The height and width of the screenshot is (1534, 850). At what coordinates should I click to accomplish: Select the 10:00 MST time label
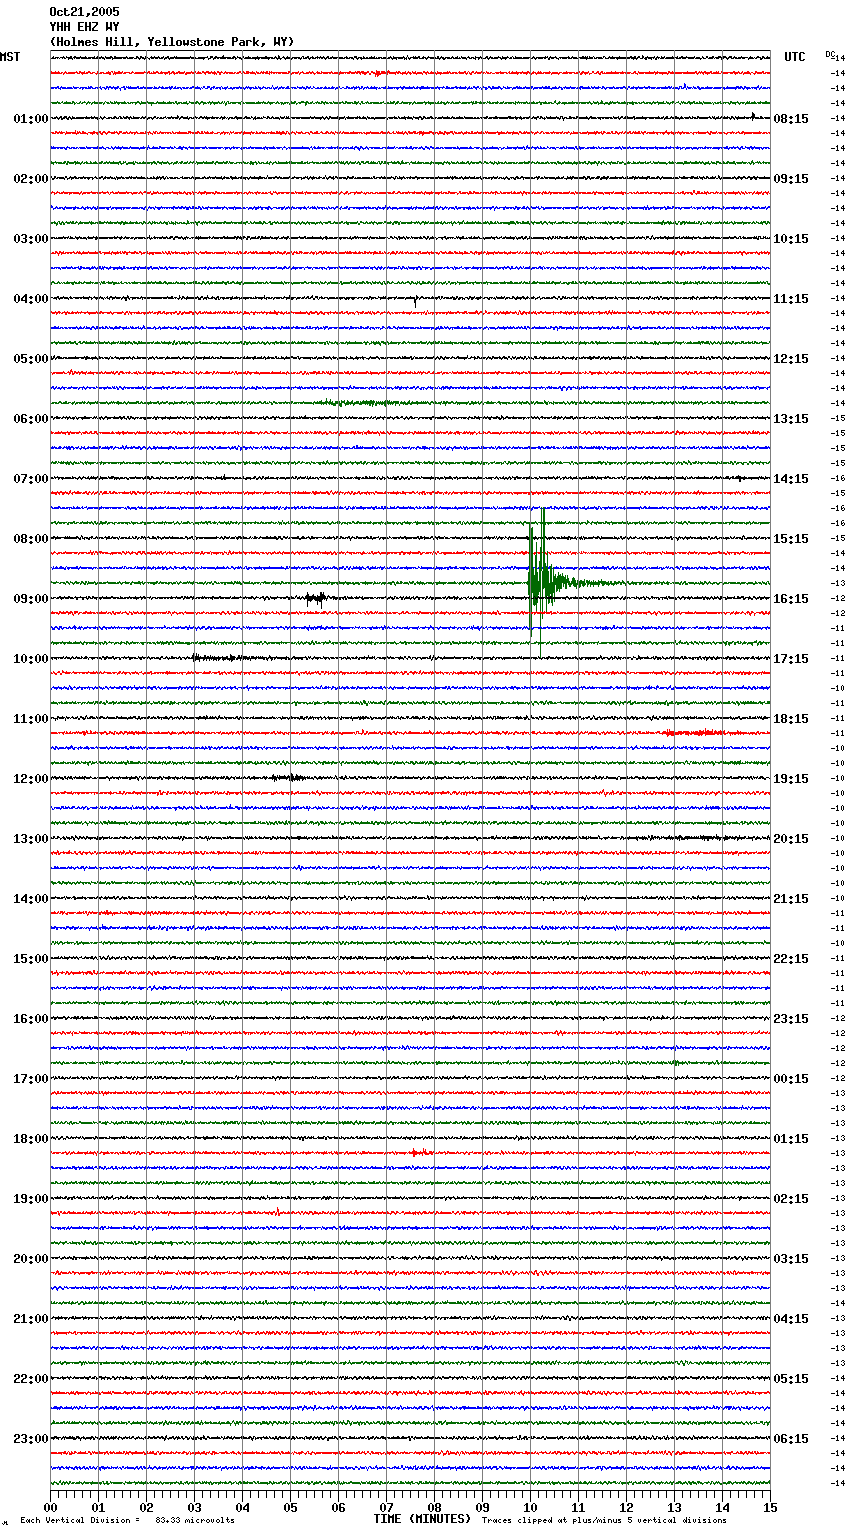30,659
